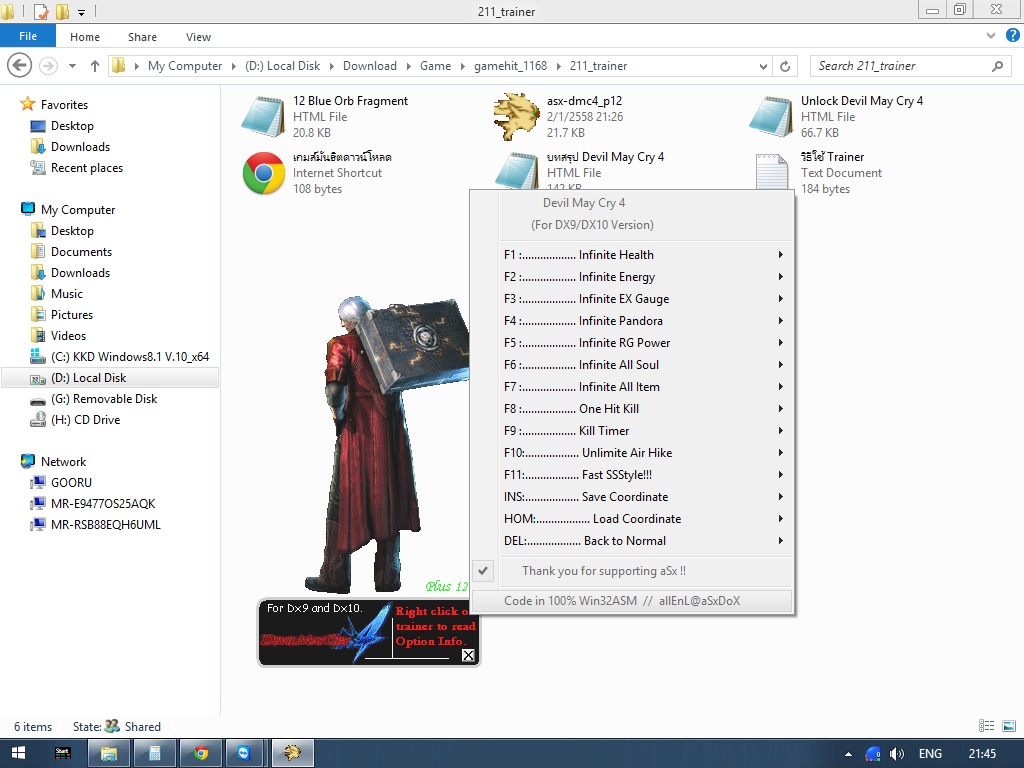
Task: Open the Unlock Devil May Cry 4 file icon
Action: [x=771, y=116]
